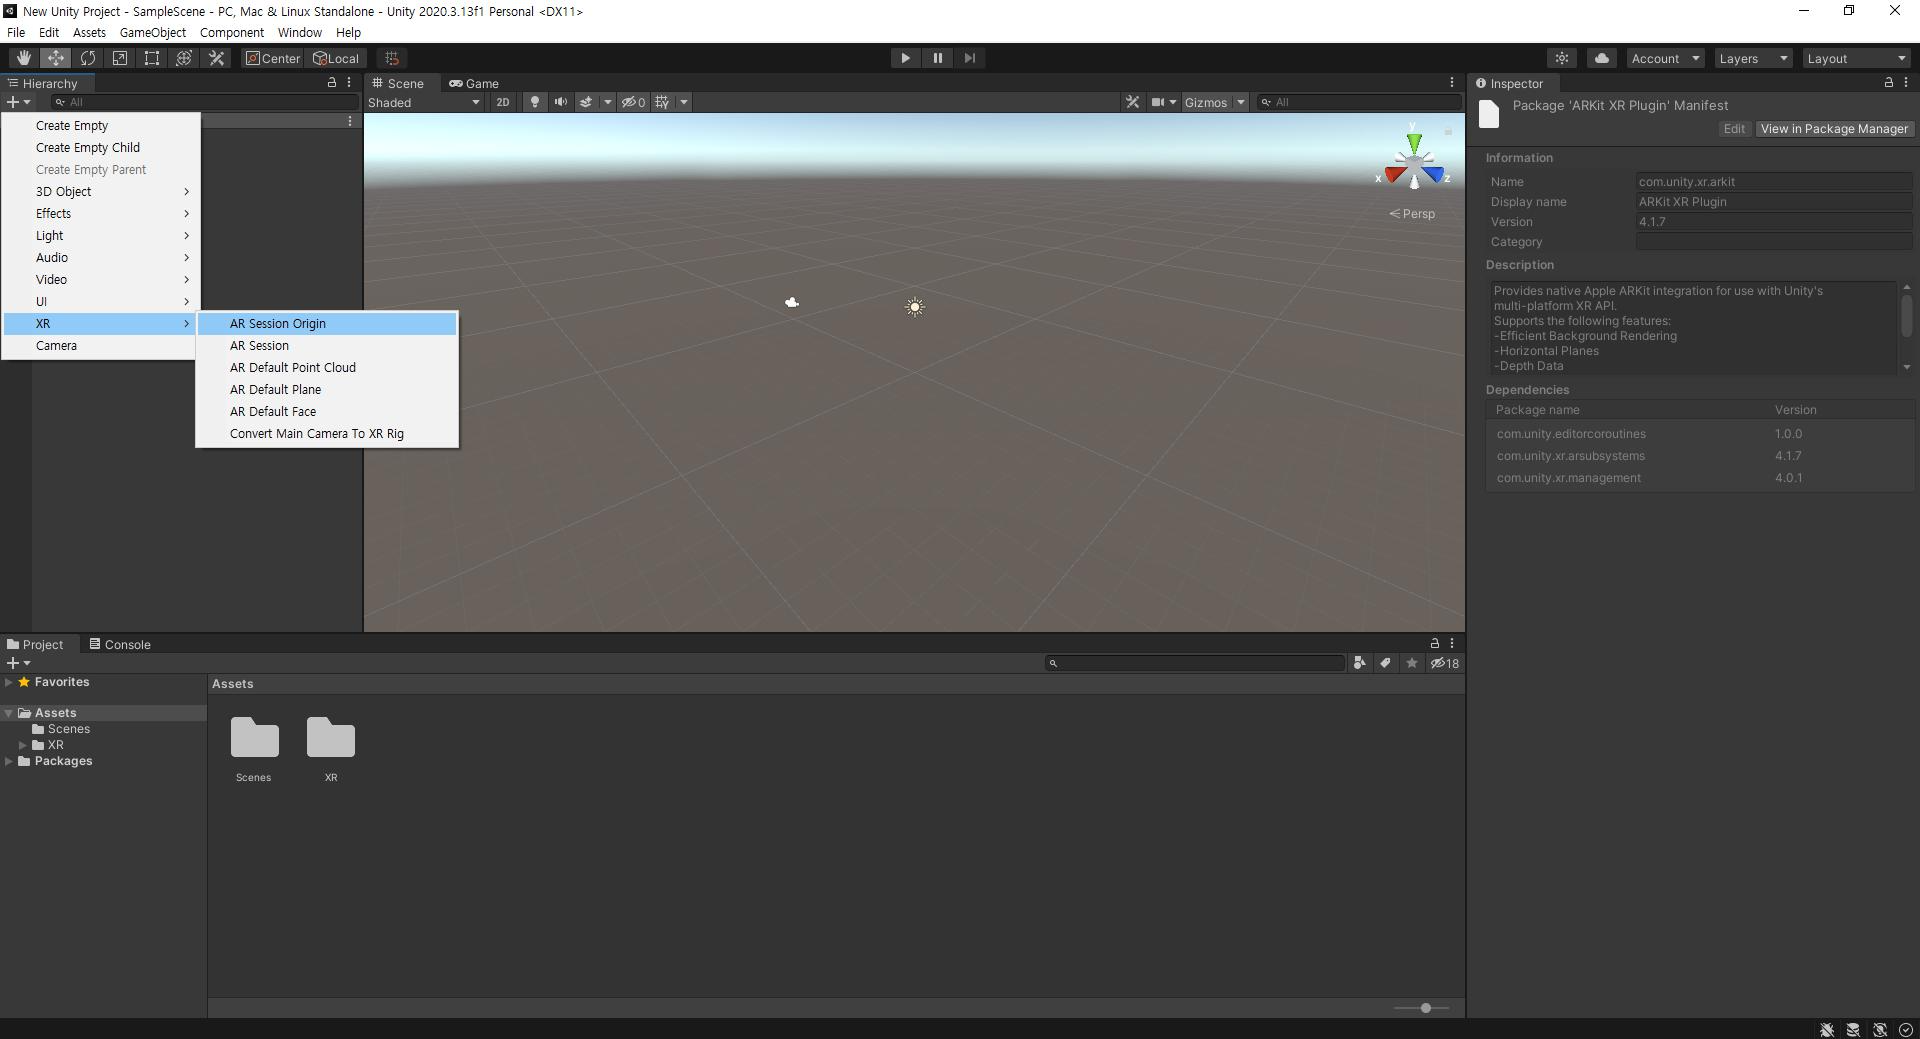Lock the Hierarchy panel
1920x1039 pixels.
(x=332, y=83)
